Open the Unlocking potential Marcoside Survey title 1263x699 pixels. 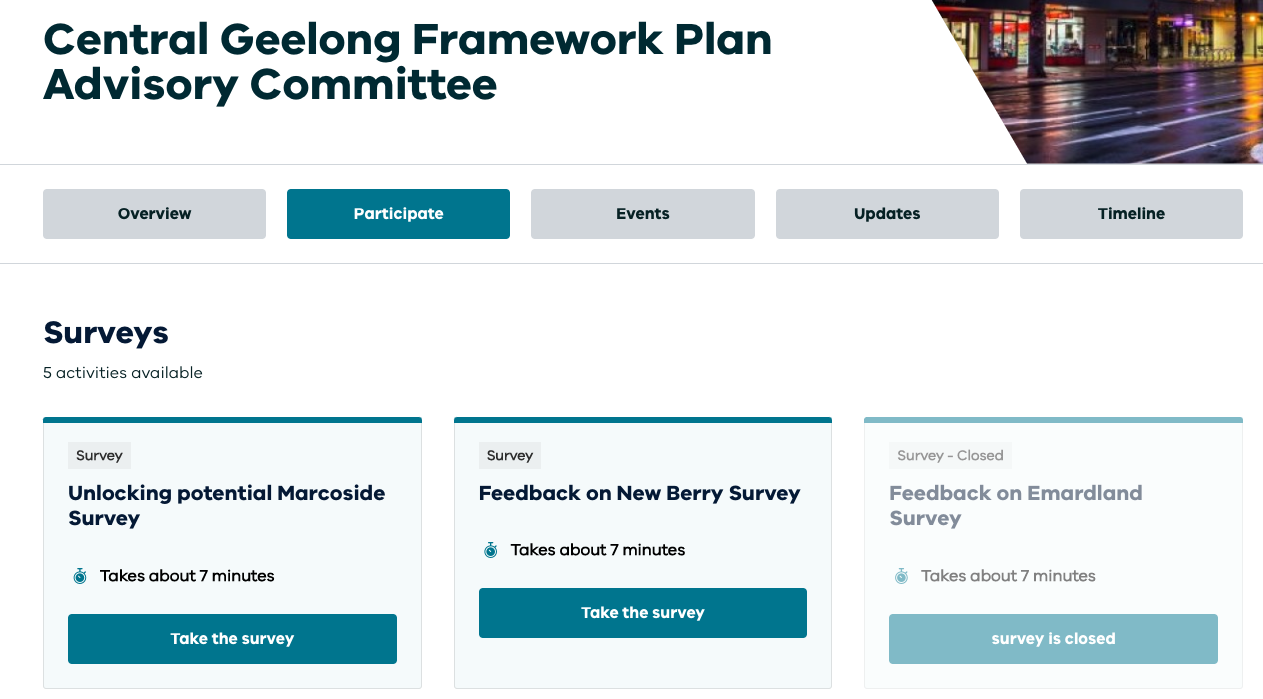[226, 506]
